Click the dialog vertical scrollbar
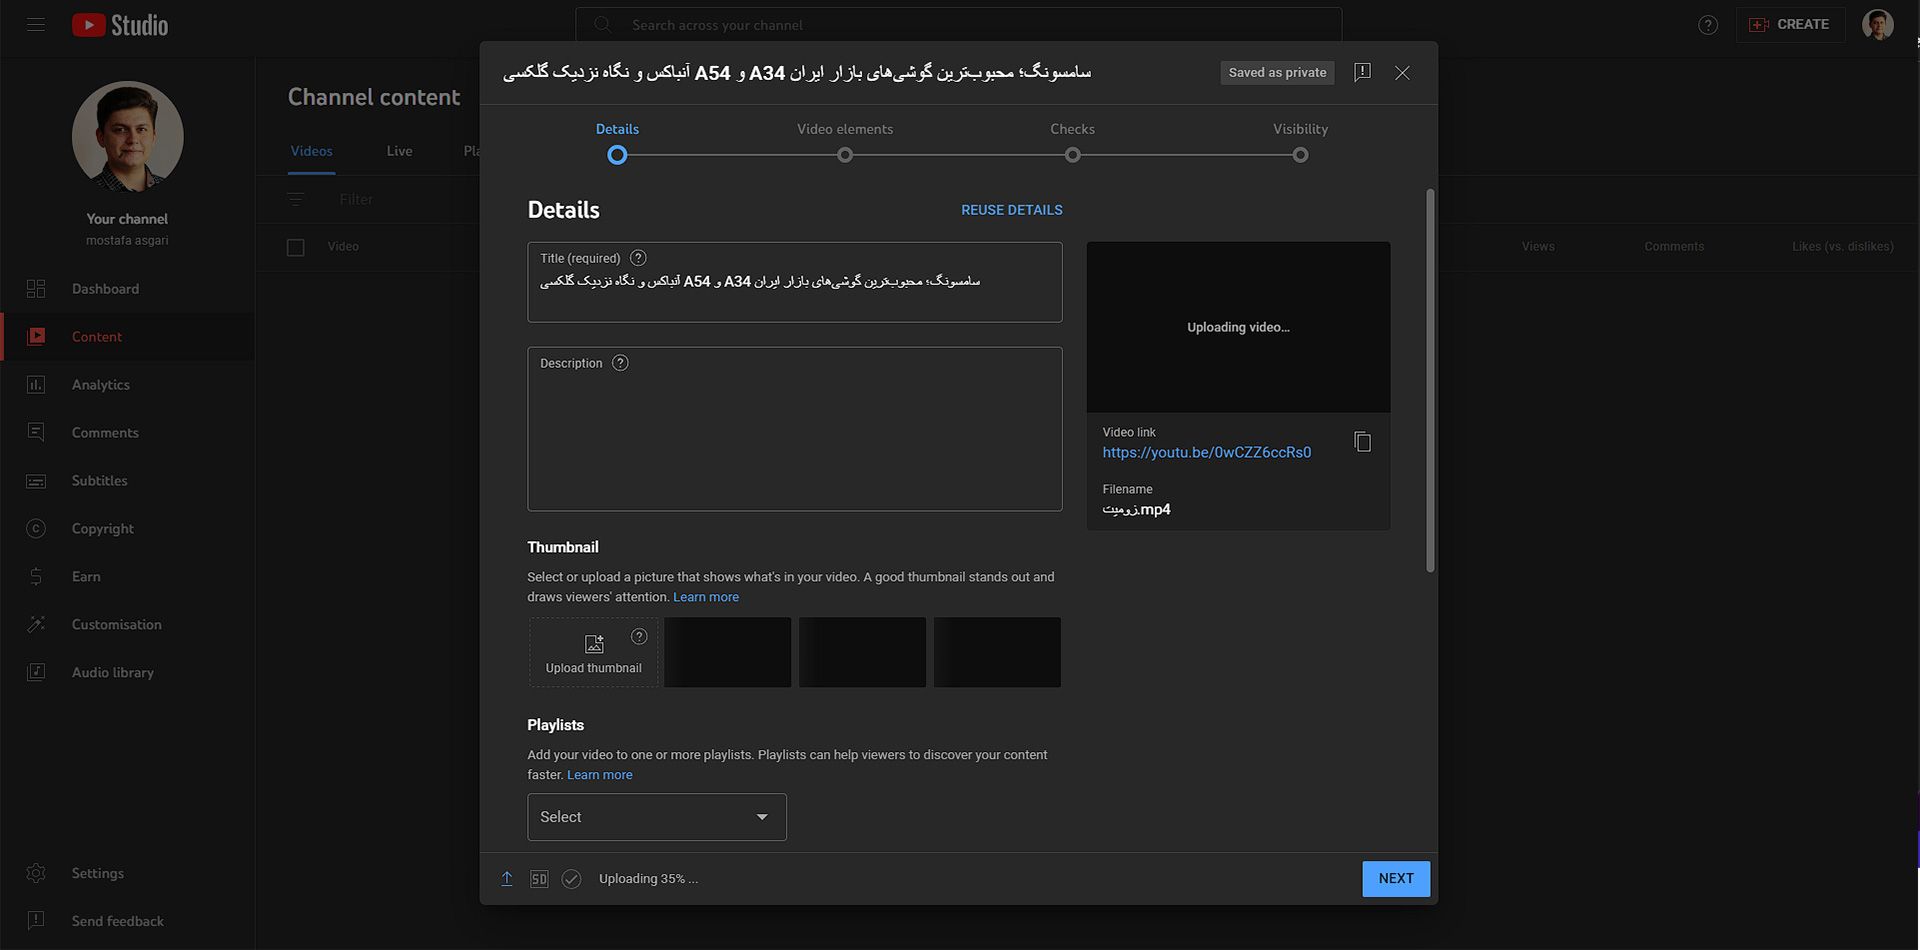Screen dimensions: 1920x950 pyautogui.click(x=1430, y=380)
